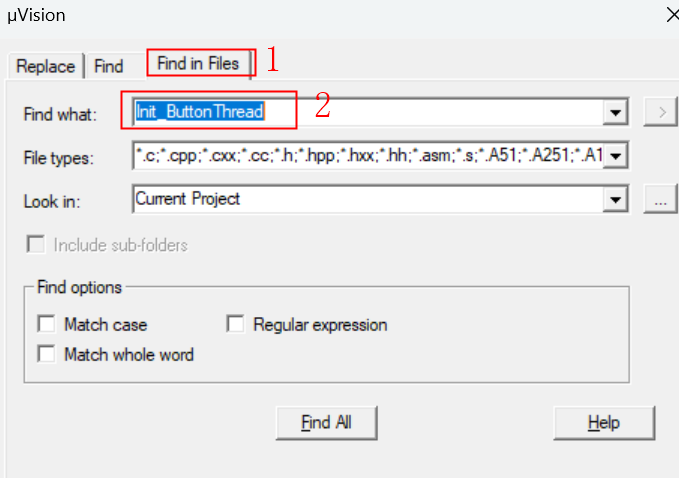Switch to the Find tab
679x478 pixels.
click(108, 66)
